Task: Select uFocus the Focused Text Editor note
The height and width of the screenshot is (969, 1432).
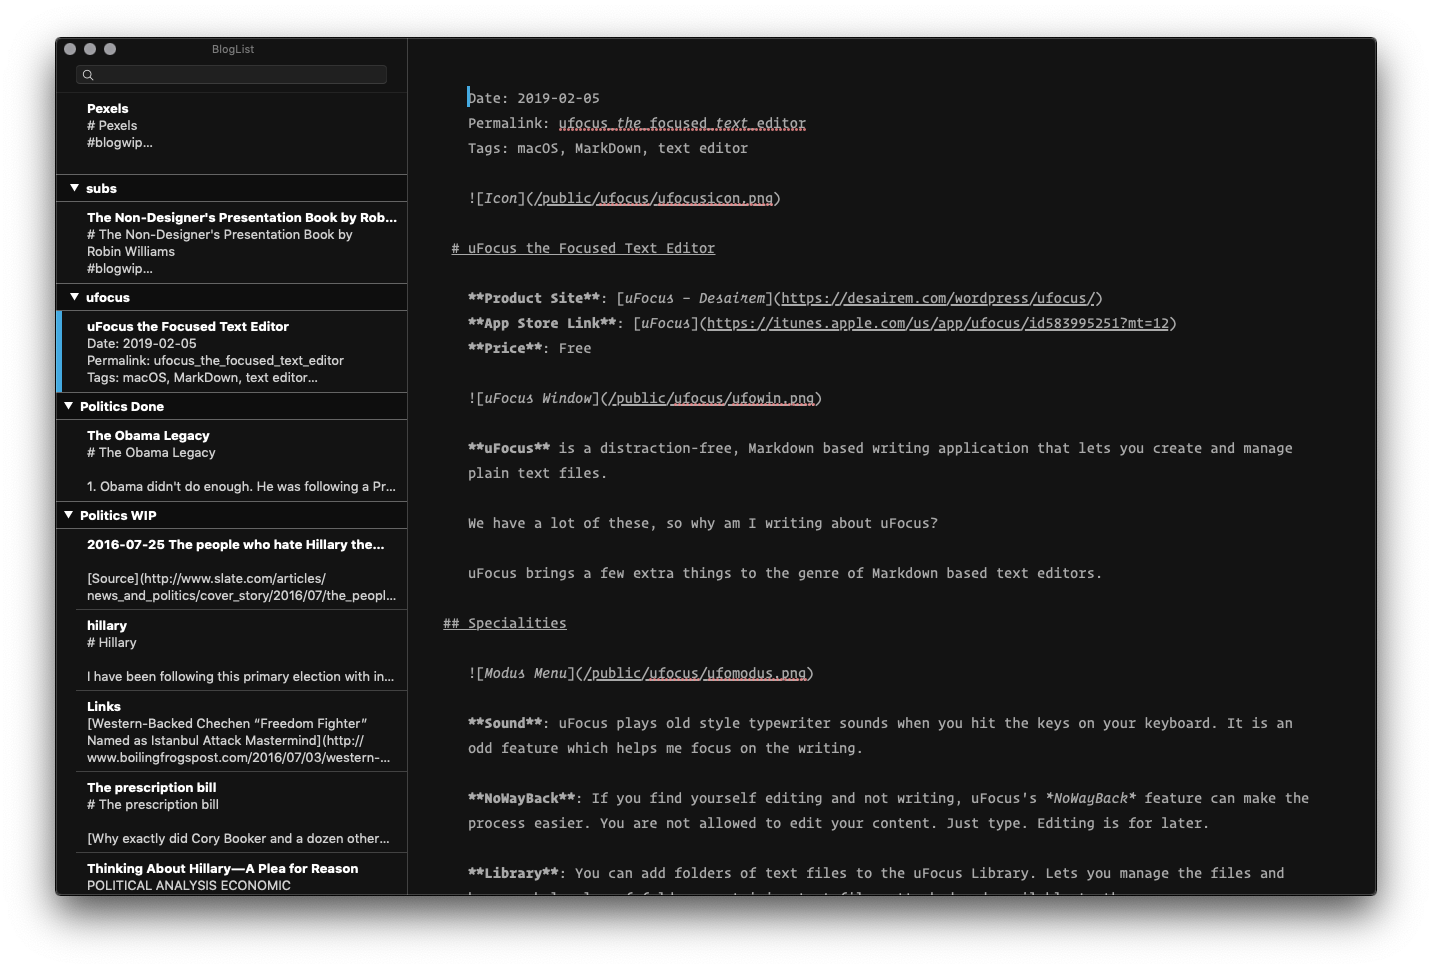Action: 232,352
